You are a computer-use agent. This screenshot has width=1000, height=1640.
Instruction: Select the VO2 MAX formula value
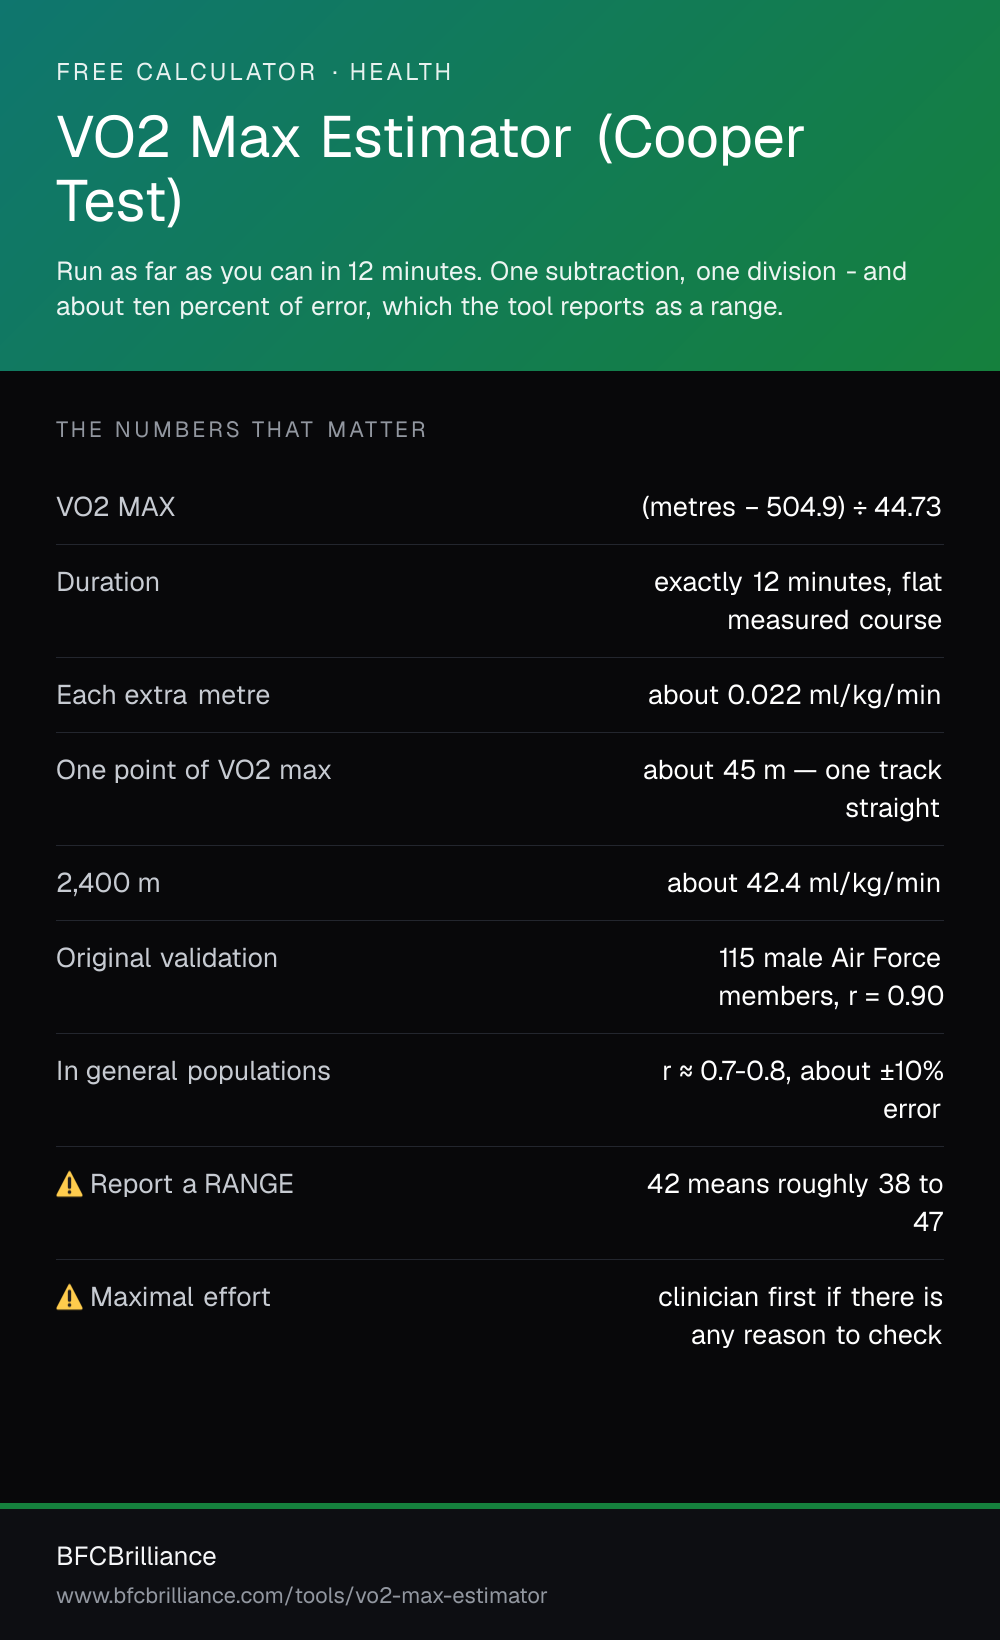[791, 507]
